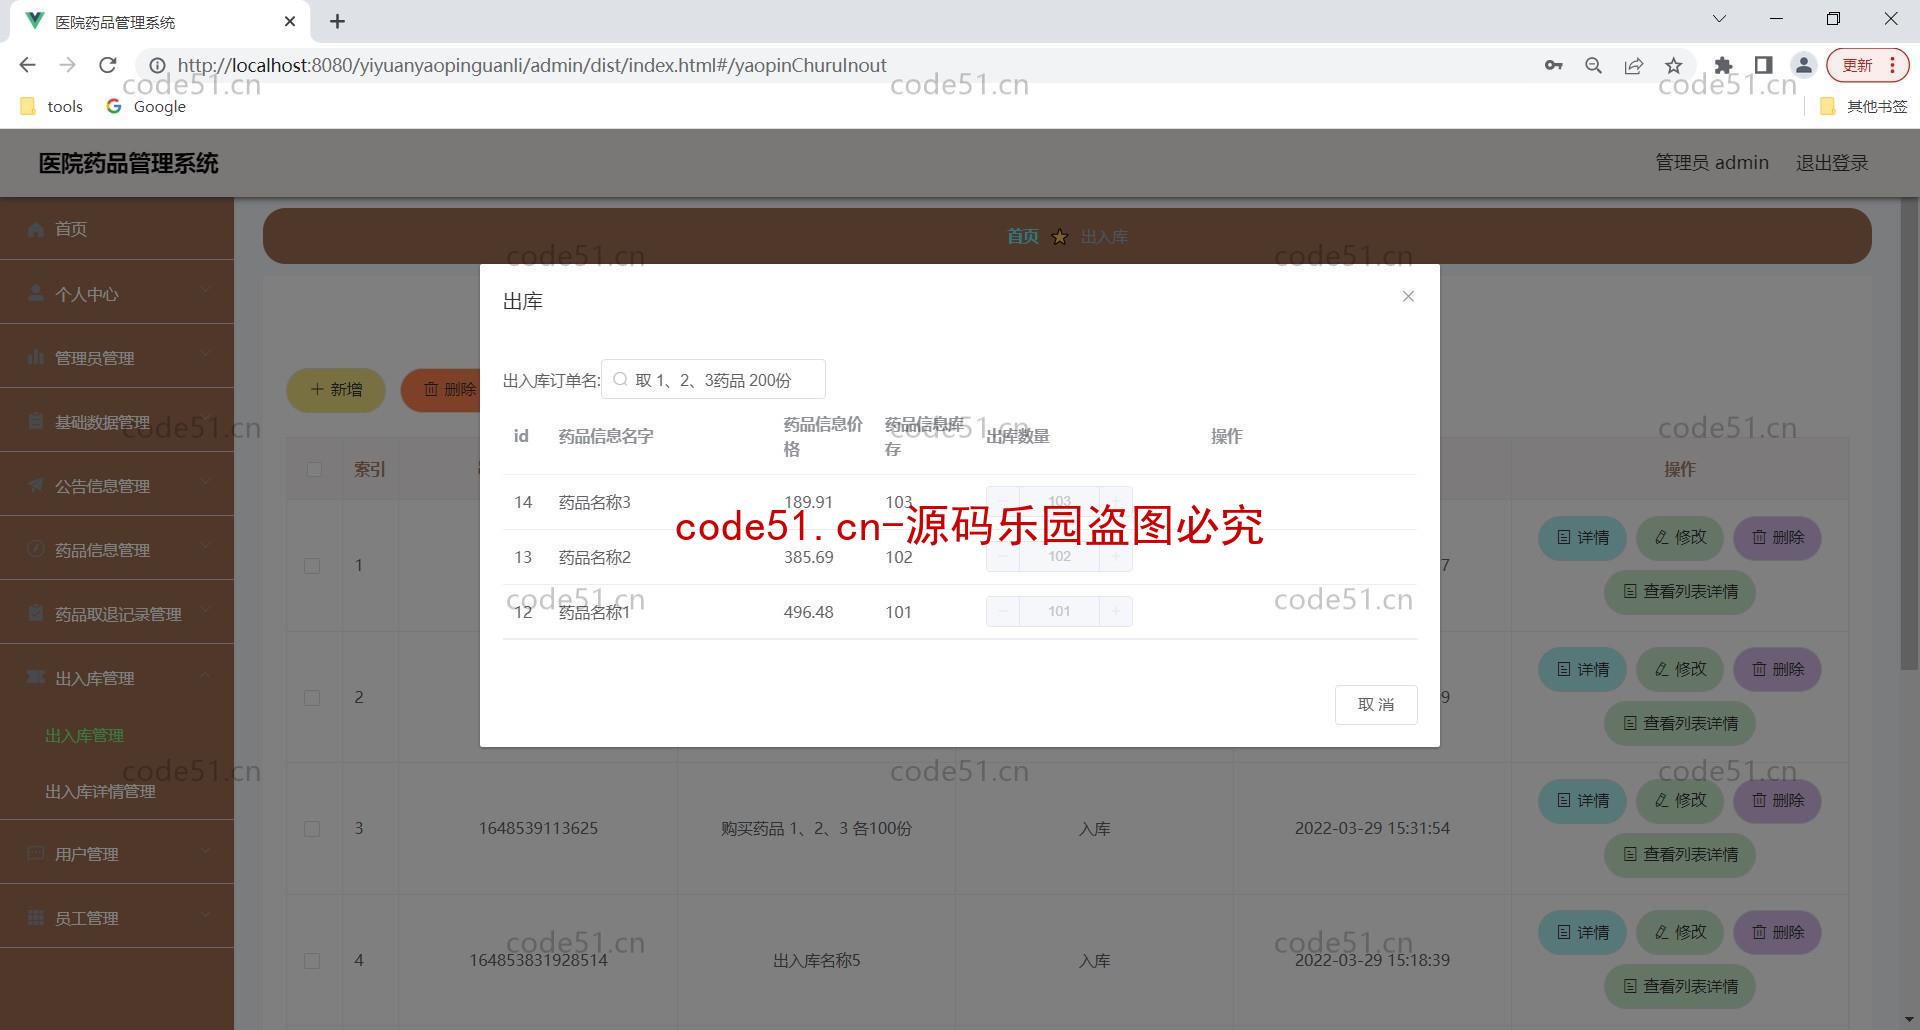
Task: Expand 用户管理 sidebar menu
Action: (117, 853)
